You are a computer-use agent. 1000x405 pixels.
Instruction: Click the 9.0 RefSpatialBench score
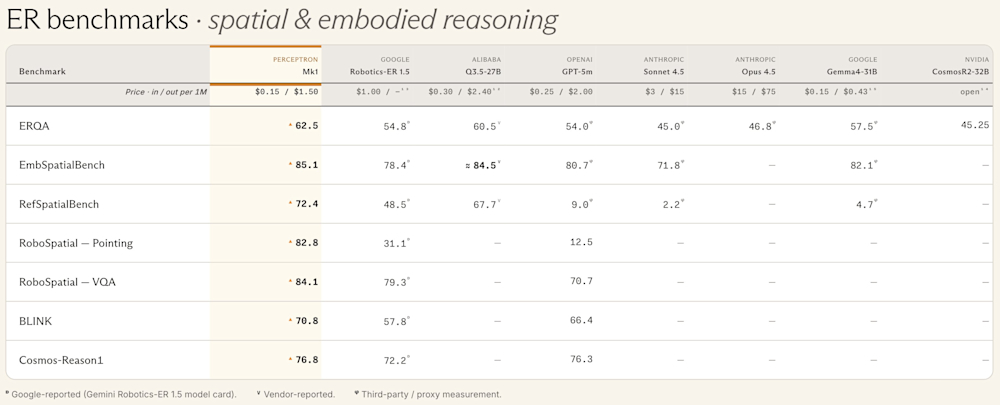581,204
